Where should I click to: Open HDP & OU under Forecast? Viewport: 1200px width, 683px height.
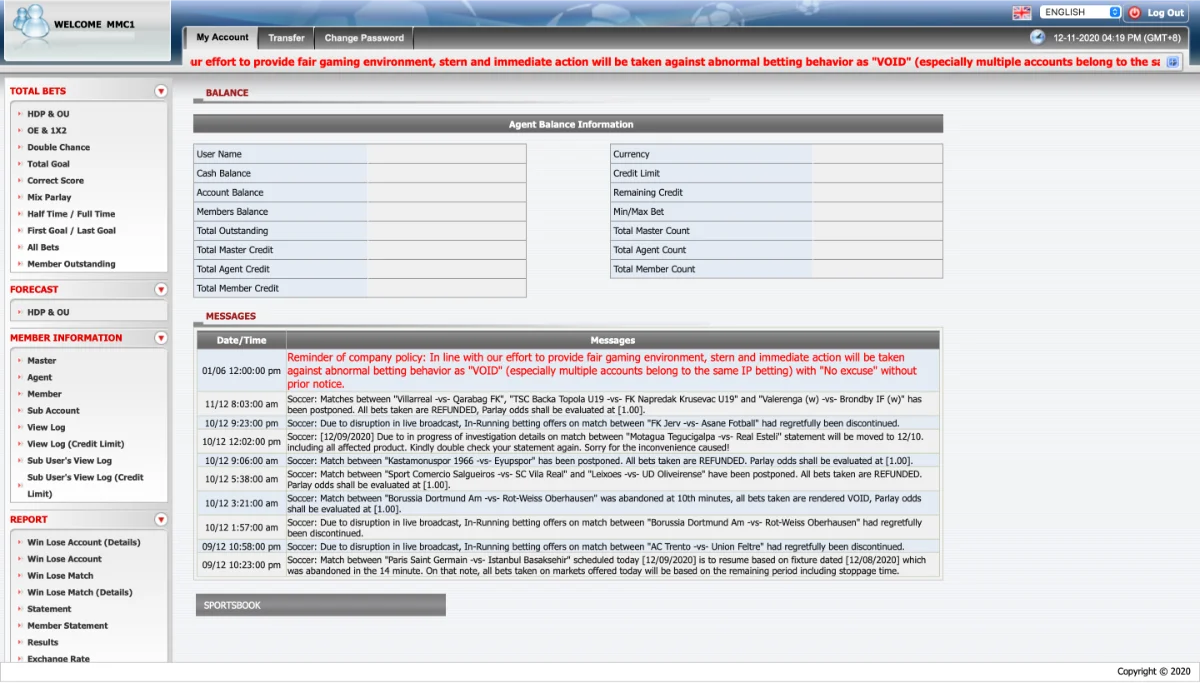point(48,313)
